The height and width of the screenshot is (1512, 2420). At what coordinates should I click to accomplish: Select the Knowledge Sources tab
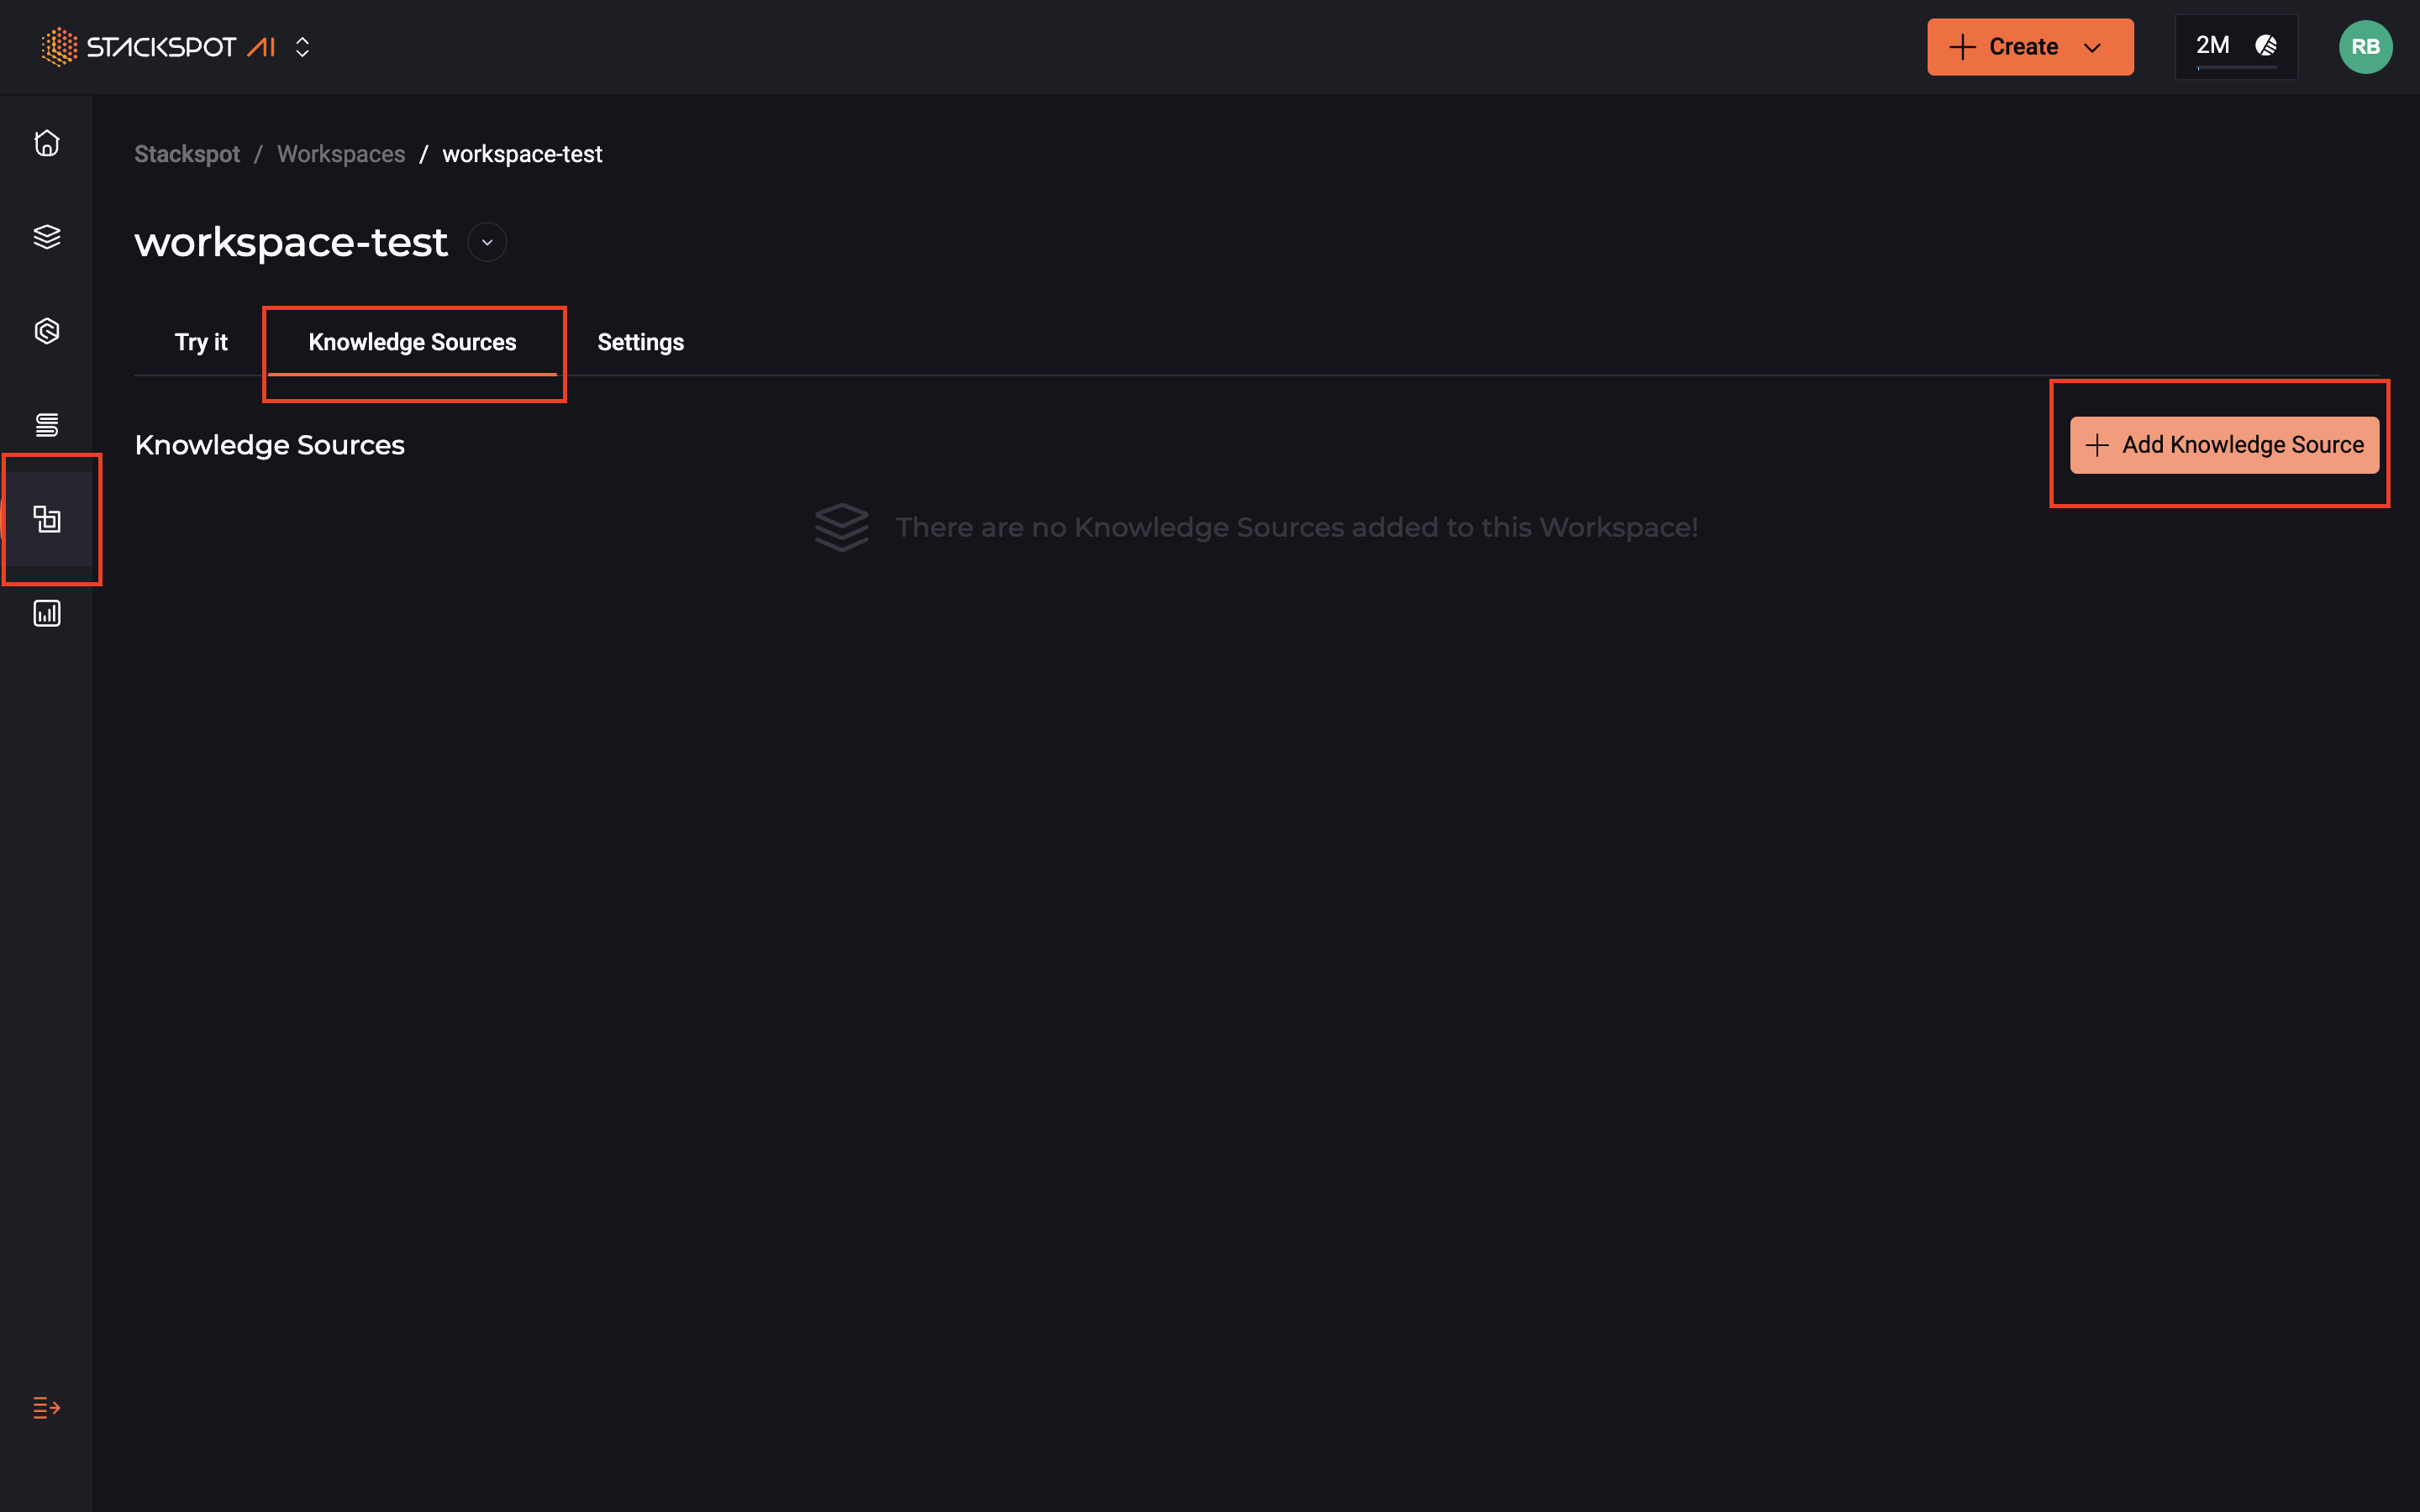(x=412, y=341)
